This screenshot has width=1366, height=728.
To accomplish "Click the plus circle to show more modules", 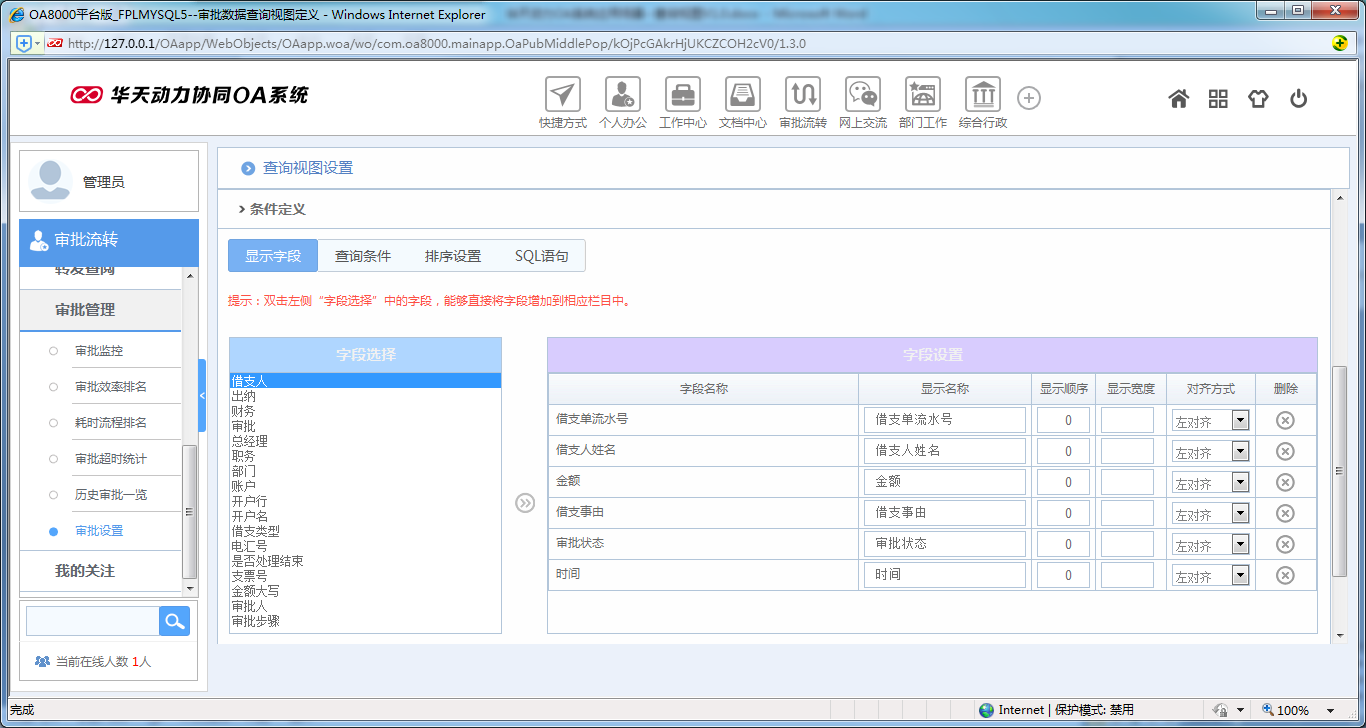I will tap(1028, 97).
